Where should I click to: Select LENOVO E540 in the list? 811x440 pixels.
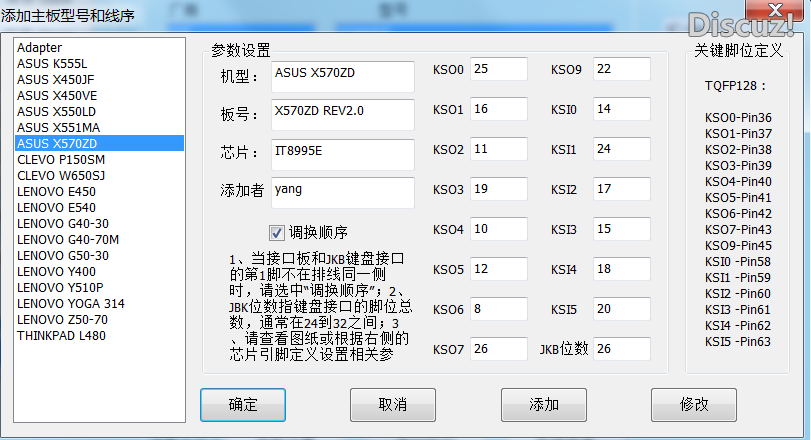pyautogui.click(x=99, y=208)
